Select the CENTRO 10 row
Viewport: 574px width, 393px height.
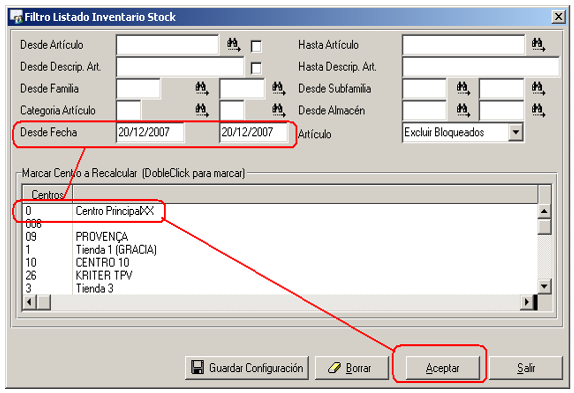[280, 262]
